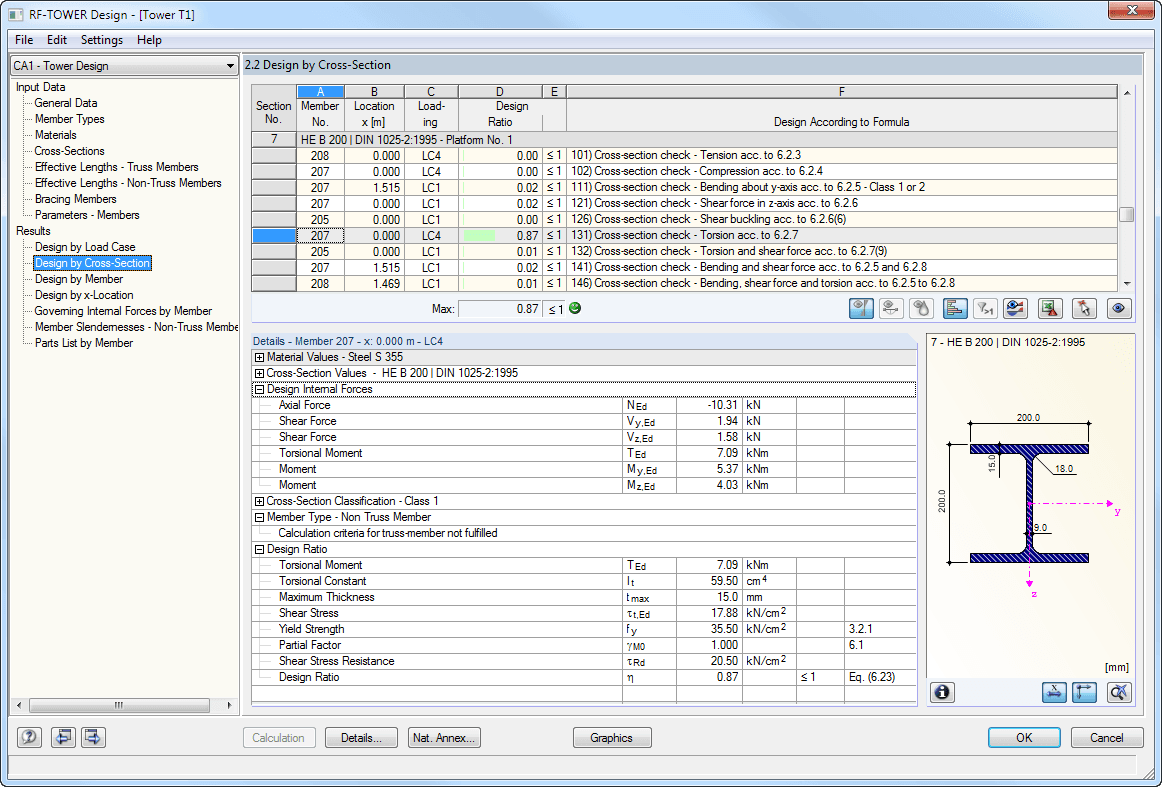Click the pick-member cursor icon in table toolbar
The height and width of the screenshot is (787, 1162).
tap(1084, 309)
